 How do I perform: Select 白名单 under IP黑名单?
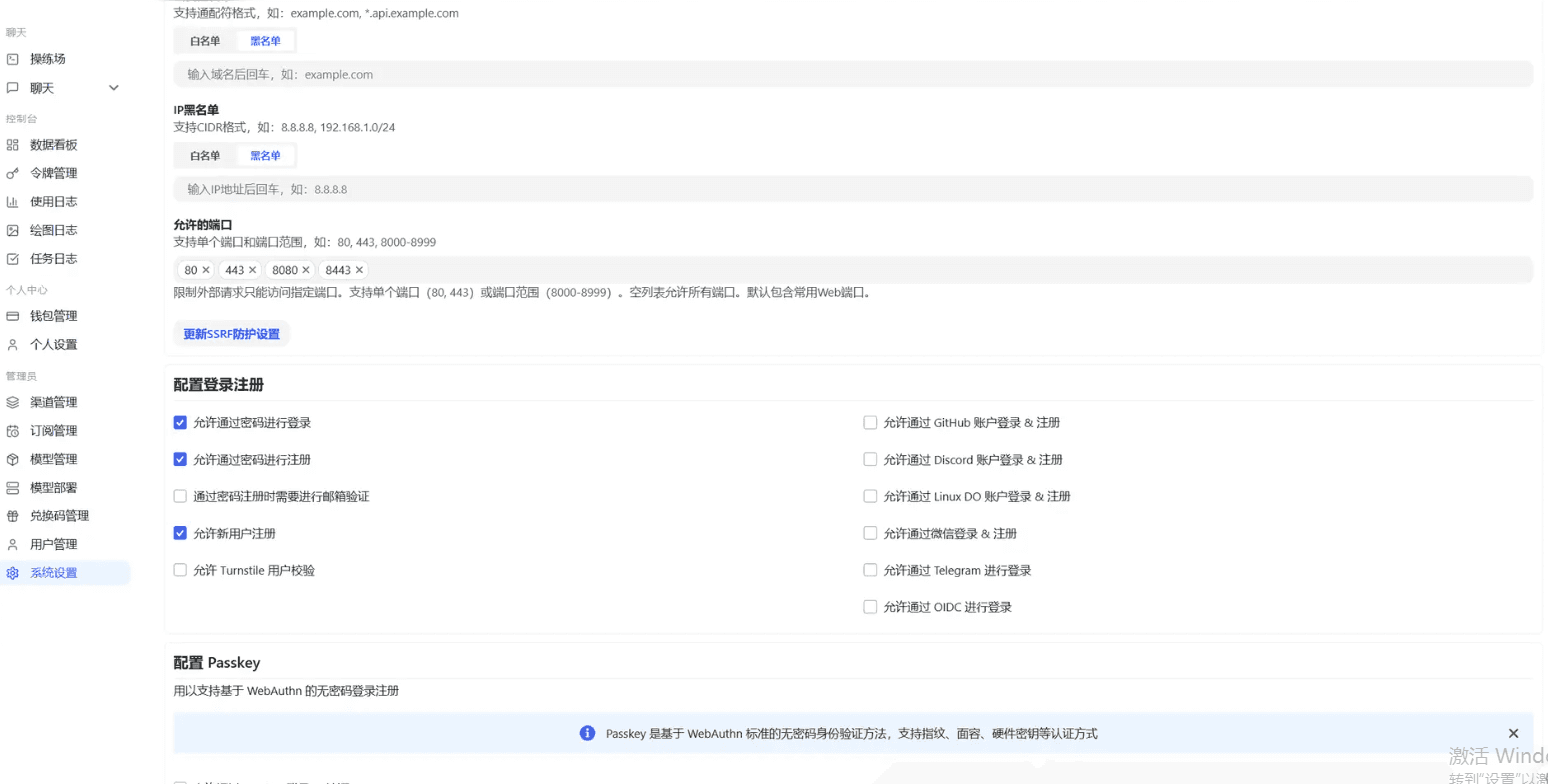pos(205,155)
